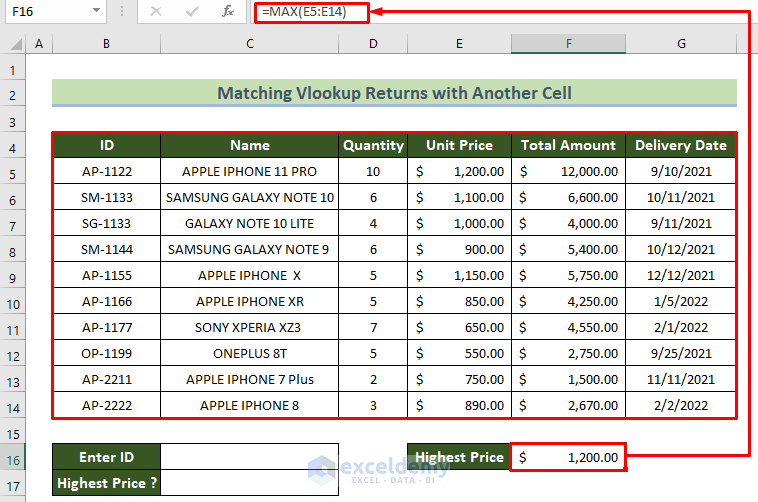Screen dimensions: 758x502
Task: Select the SONY XPERIA XZ3 cell
Action: click(x=249, y=327)
